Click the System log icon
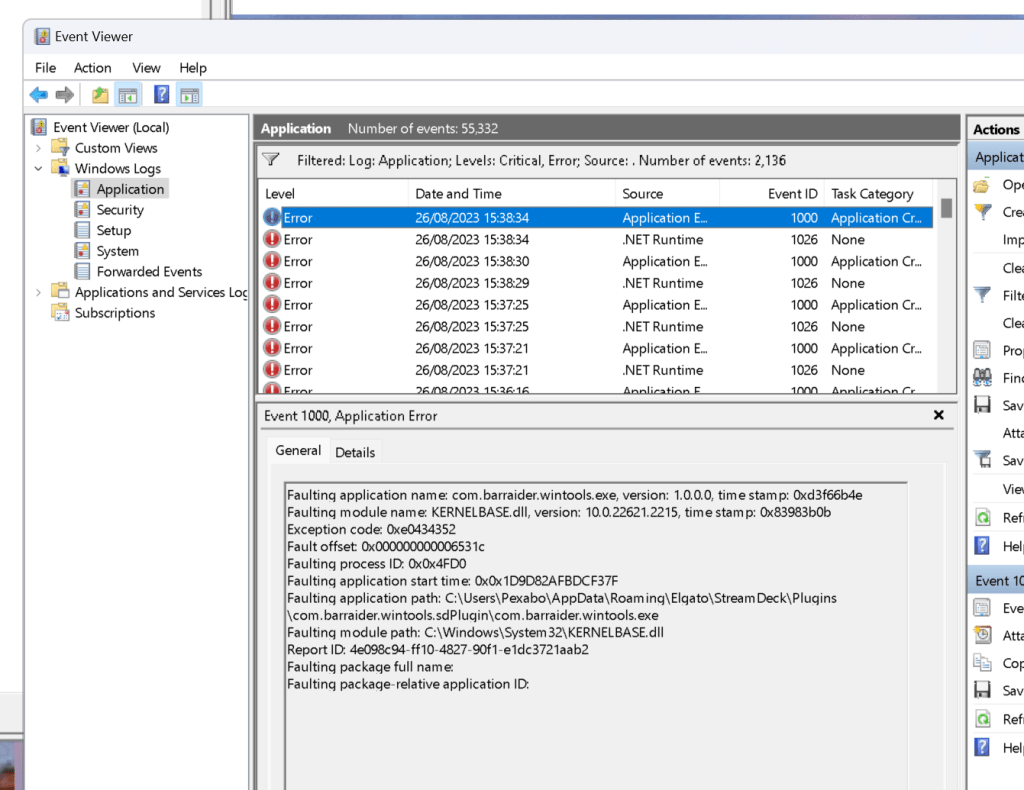Screen dimensions: 1024x790 click(82, 251)
